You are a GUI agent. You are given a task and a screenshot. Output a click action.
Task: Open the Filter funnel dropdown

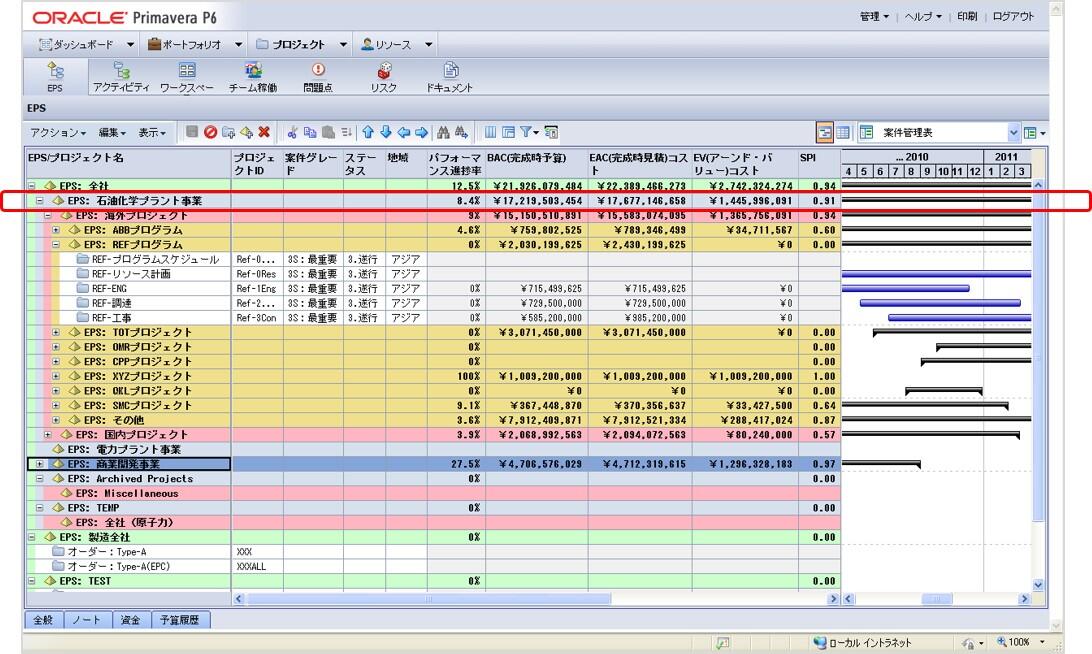coord(529,132)
